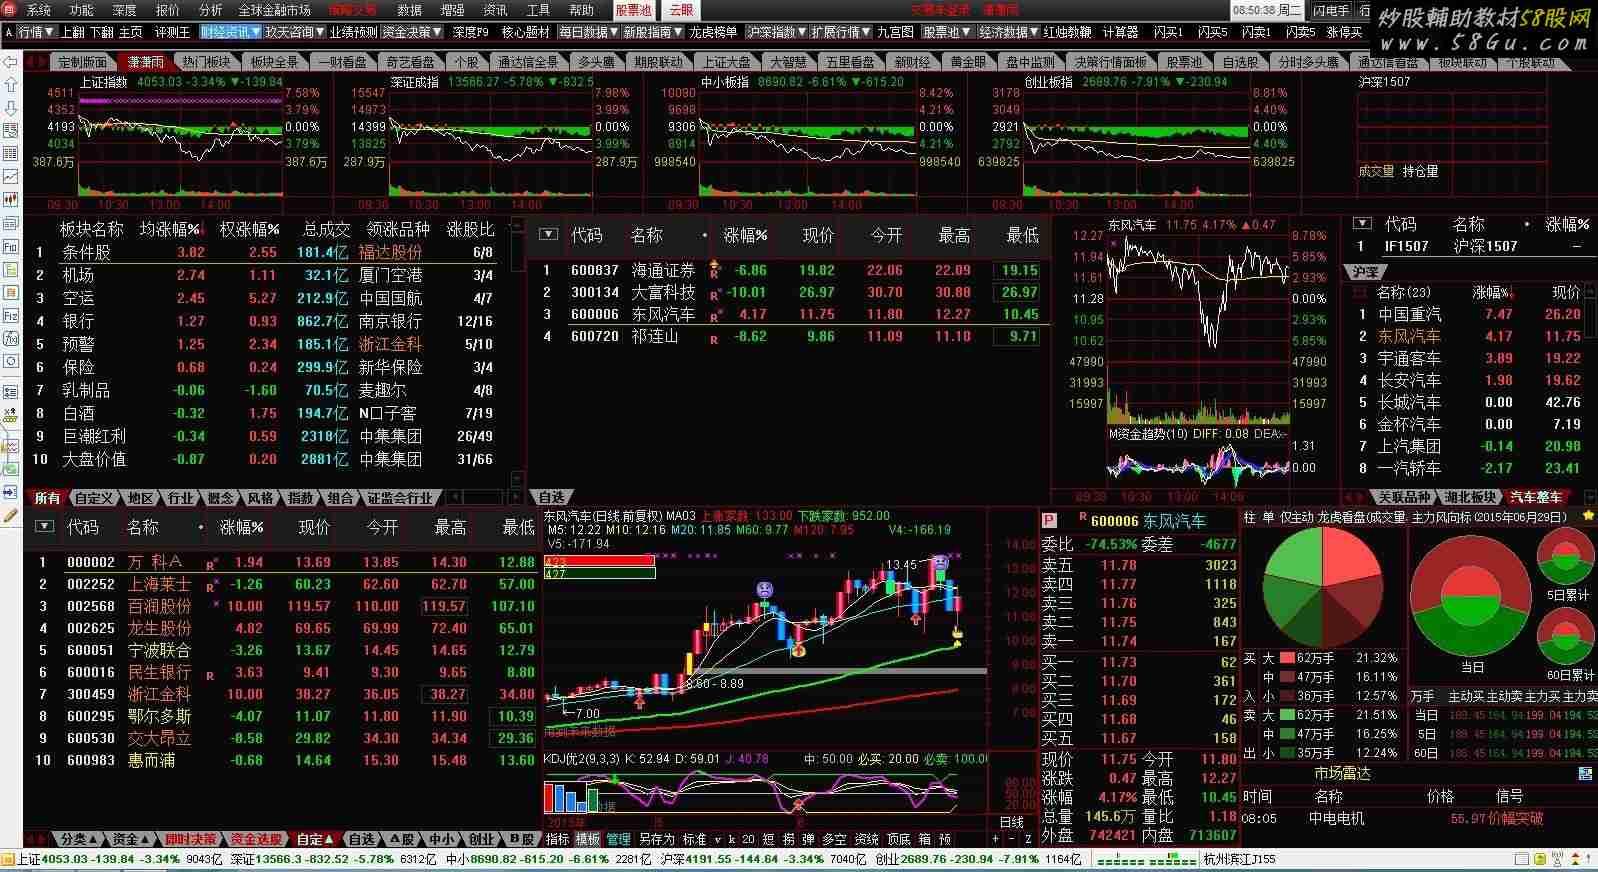Toggle the 资统 indicator under the chart
Image resolution: width=1598 pixels, height=872 pixels.
pos(867,839)
